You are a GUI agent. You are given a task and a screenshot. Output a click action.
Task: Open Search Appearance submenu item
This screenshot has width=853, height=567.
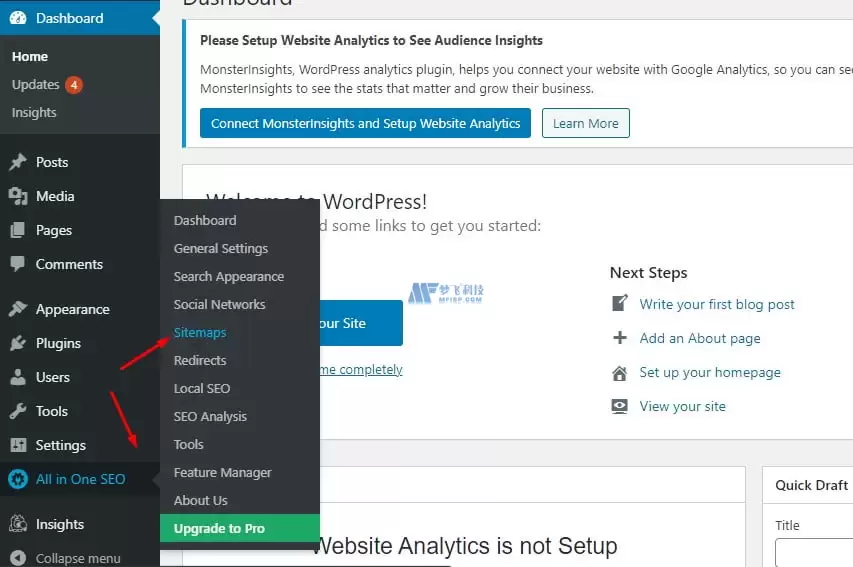click(228, 276)
